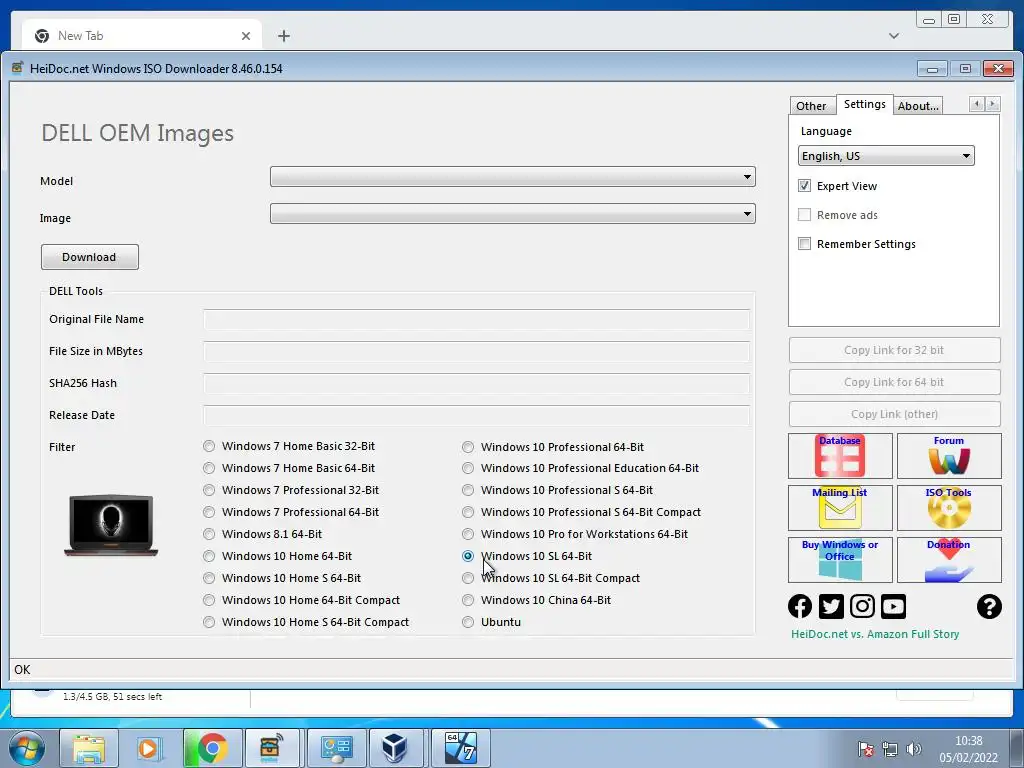Click Copy Link (other) button
This screenshot has width=1024, height=768.
click(894, 414)
